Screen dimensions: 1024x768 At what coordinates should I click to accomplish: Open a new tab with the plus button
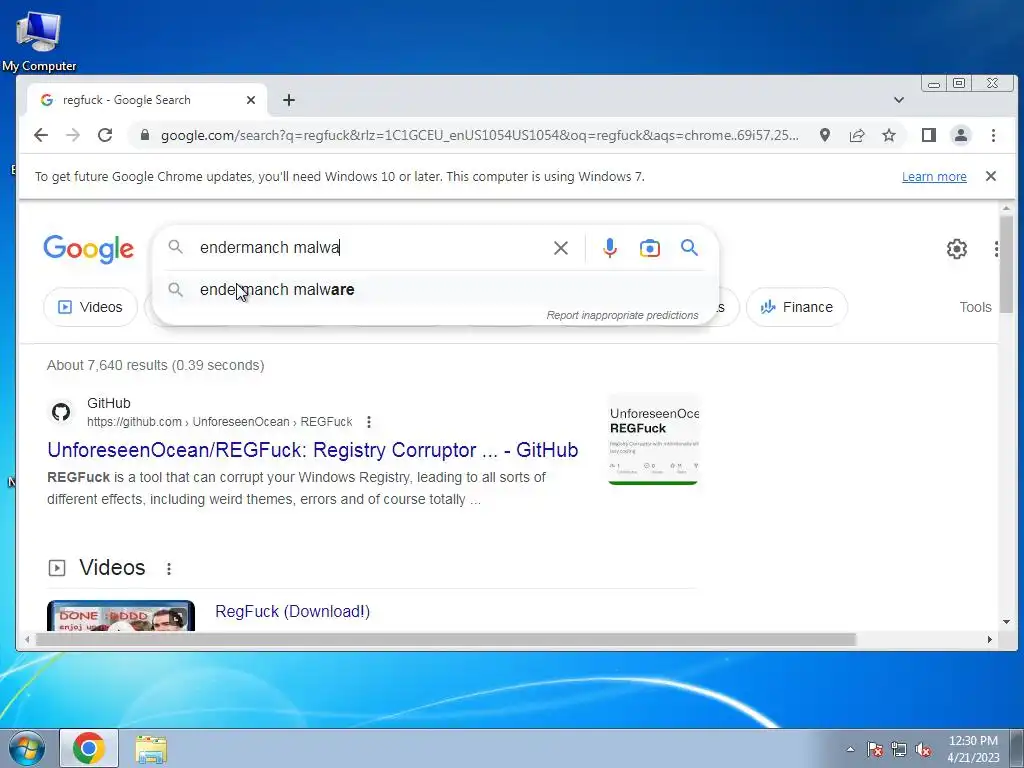(289, 100)
